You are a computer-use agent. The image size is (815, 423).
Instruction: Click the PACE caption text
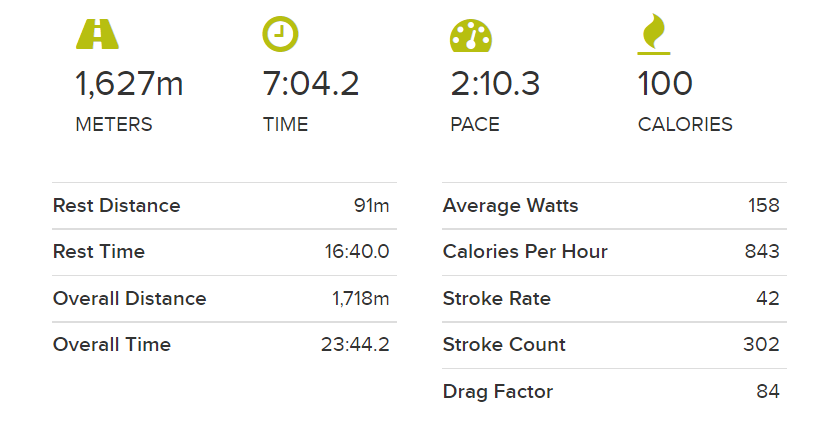(x=475, y=125)
